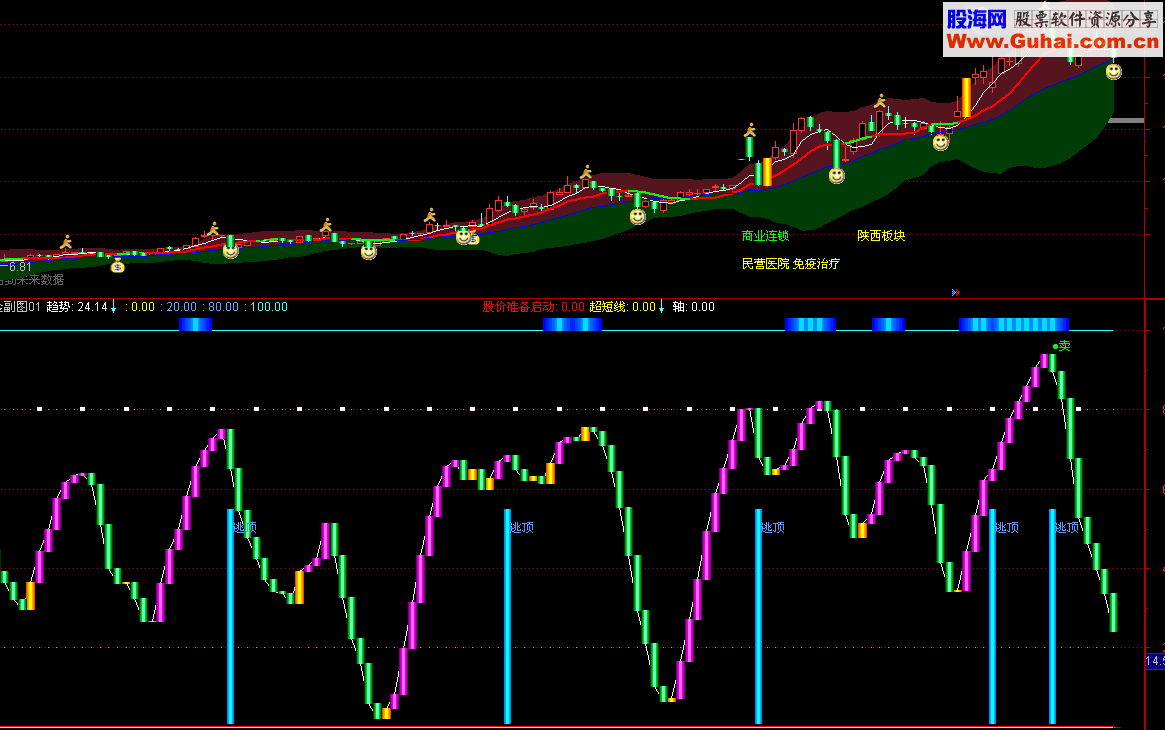Click the green 卖 sell marker
This screenshot has width=1165, height=730.
pos(1062,345)
